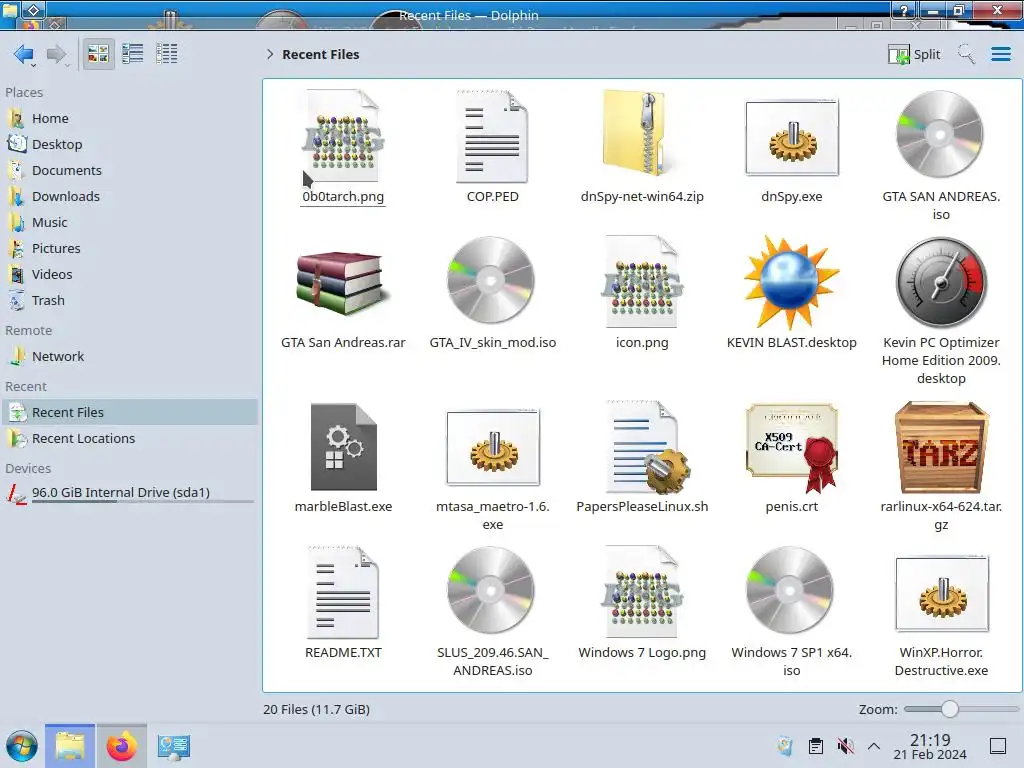Image resolution: width=1024 pixels, height=768 pixels.
Task: Open Network under Remote
Action: [130, 357]
